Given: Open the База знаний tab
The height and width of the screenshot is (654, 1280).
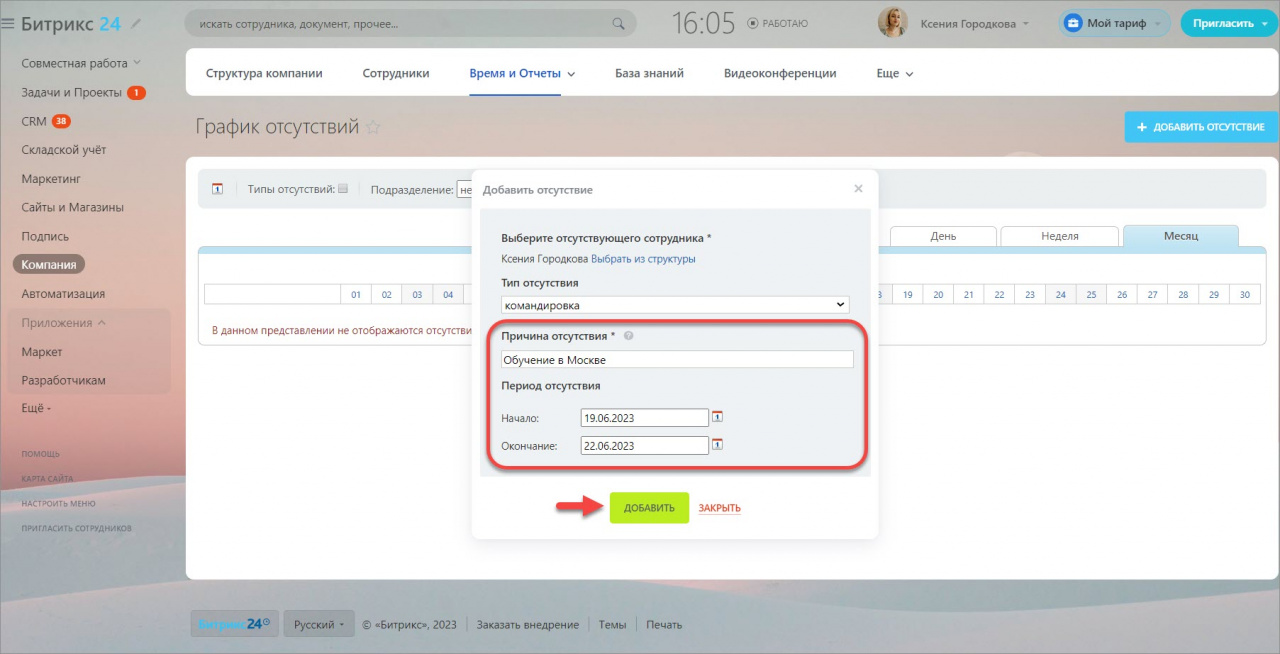Looking at the screenshot, I should tap(649, 73).
